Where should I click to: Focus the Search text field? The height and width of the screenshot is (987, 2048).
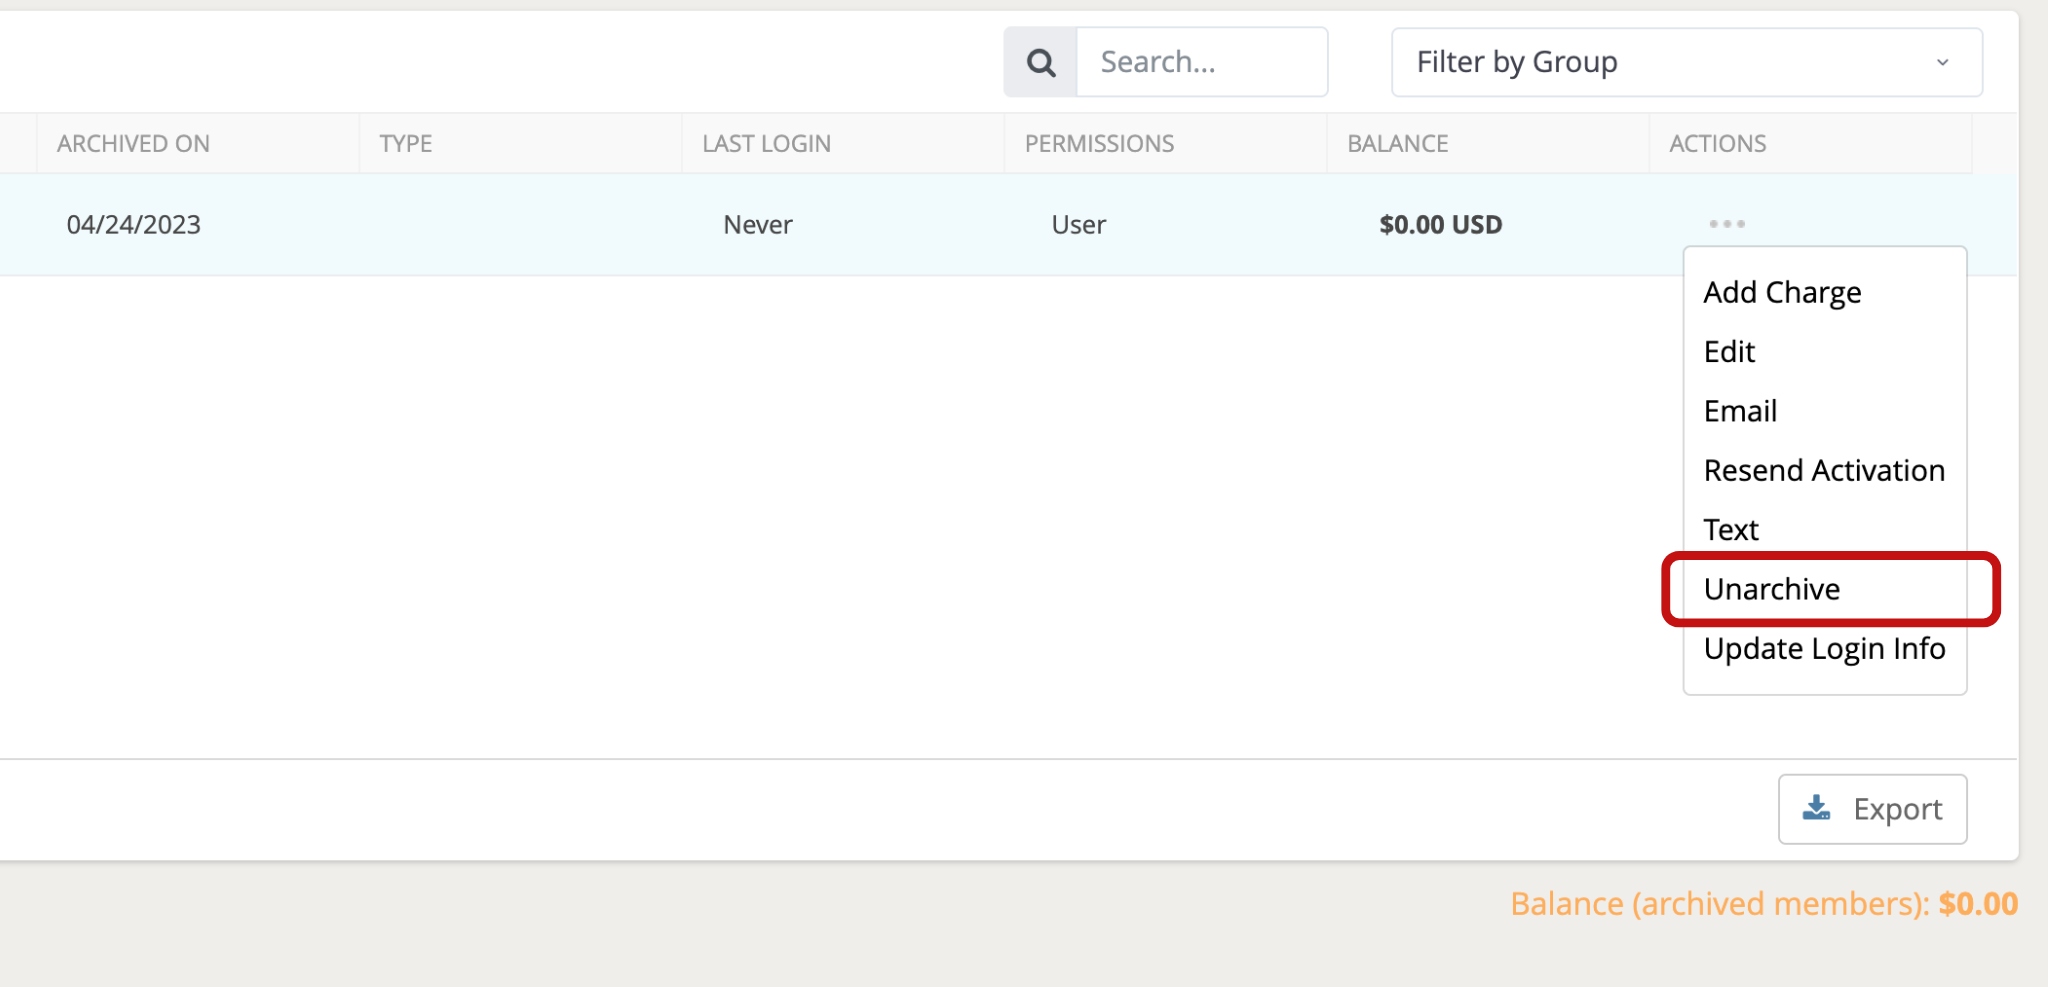coord(1201,63)
